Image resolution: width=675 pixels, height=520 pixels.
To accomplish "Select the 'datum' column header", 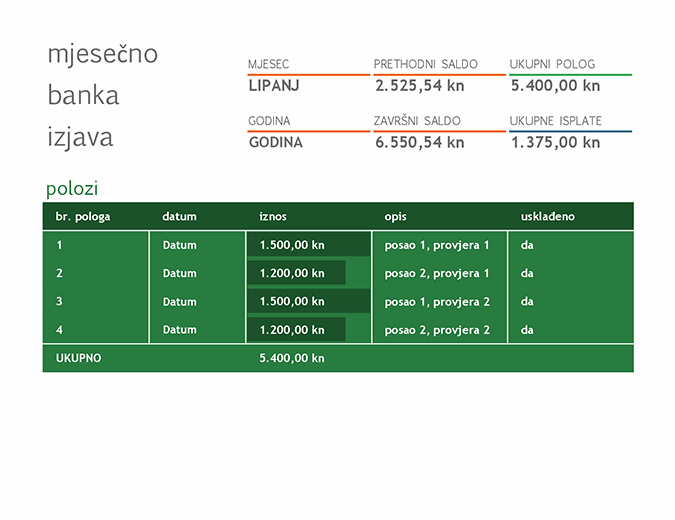I will 180,216.
